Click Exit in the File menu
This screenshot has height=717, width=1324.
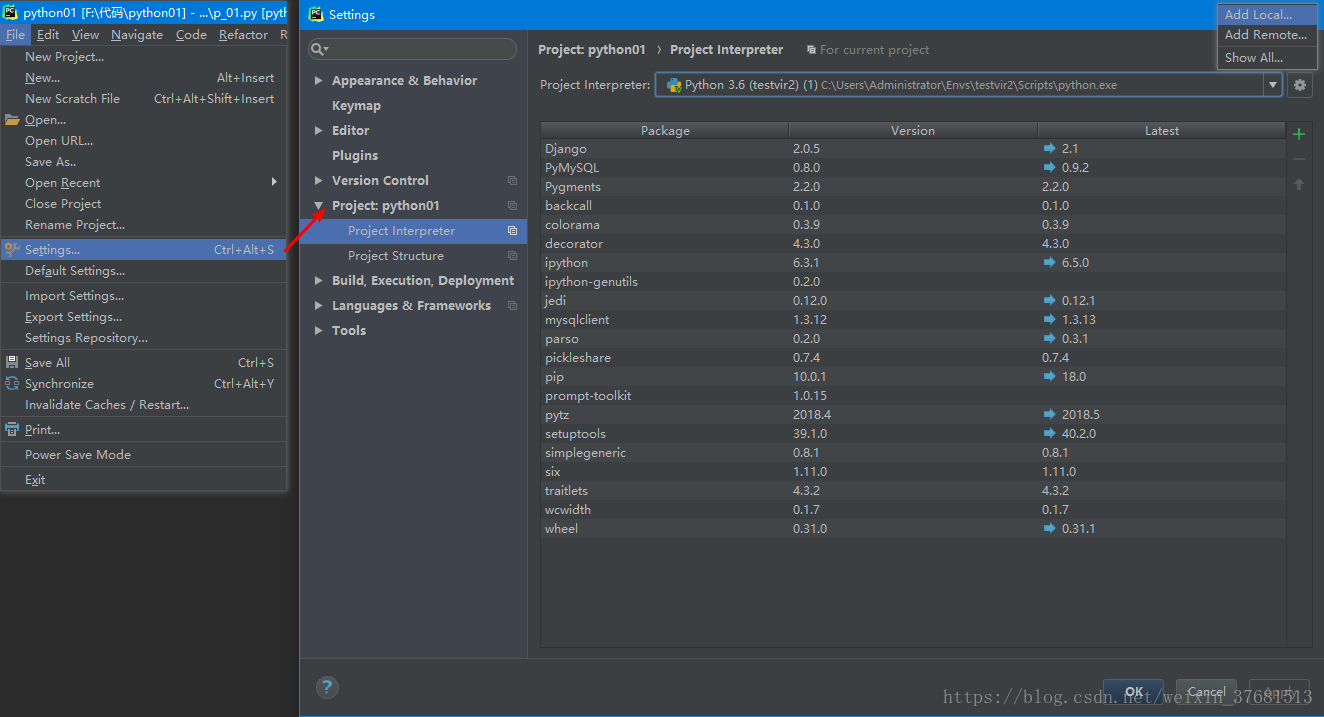pos(143,480)
